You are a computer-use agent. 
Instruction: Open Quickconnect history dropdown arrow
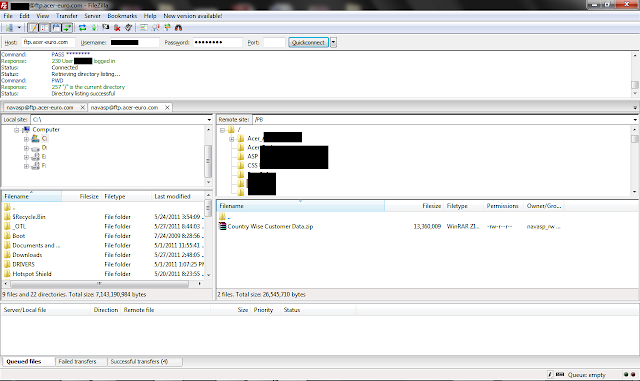click(333, 42)
